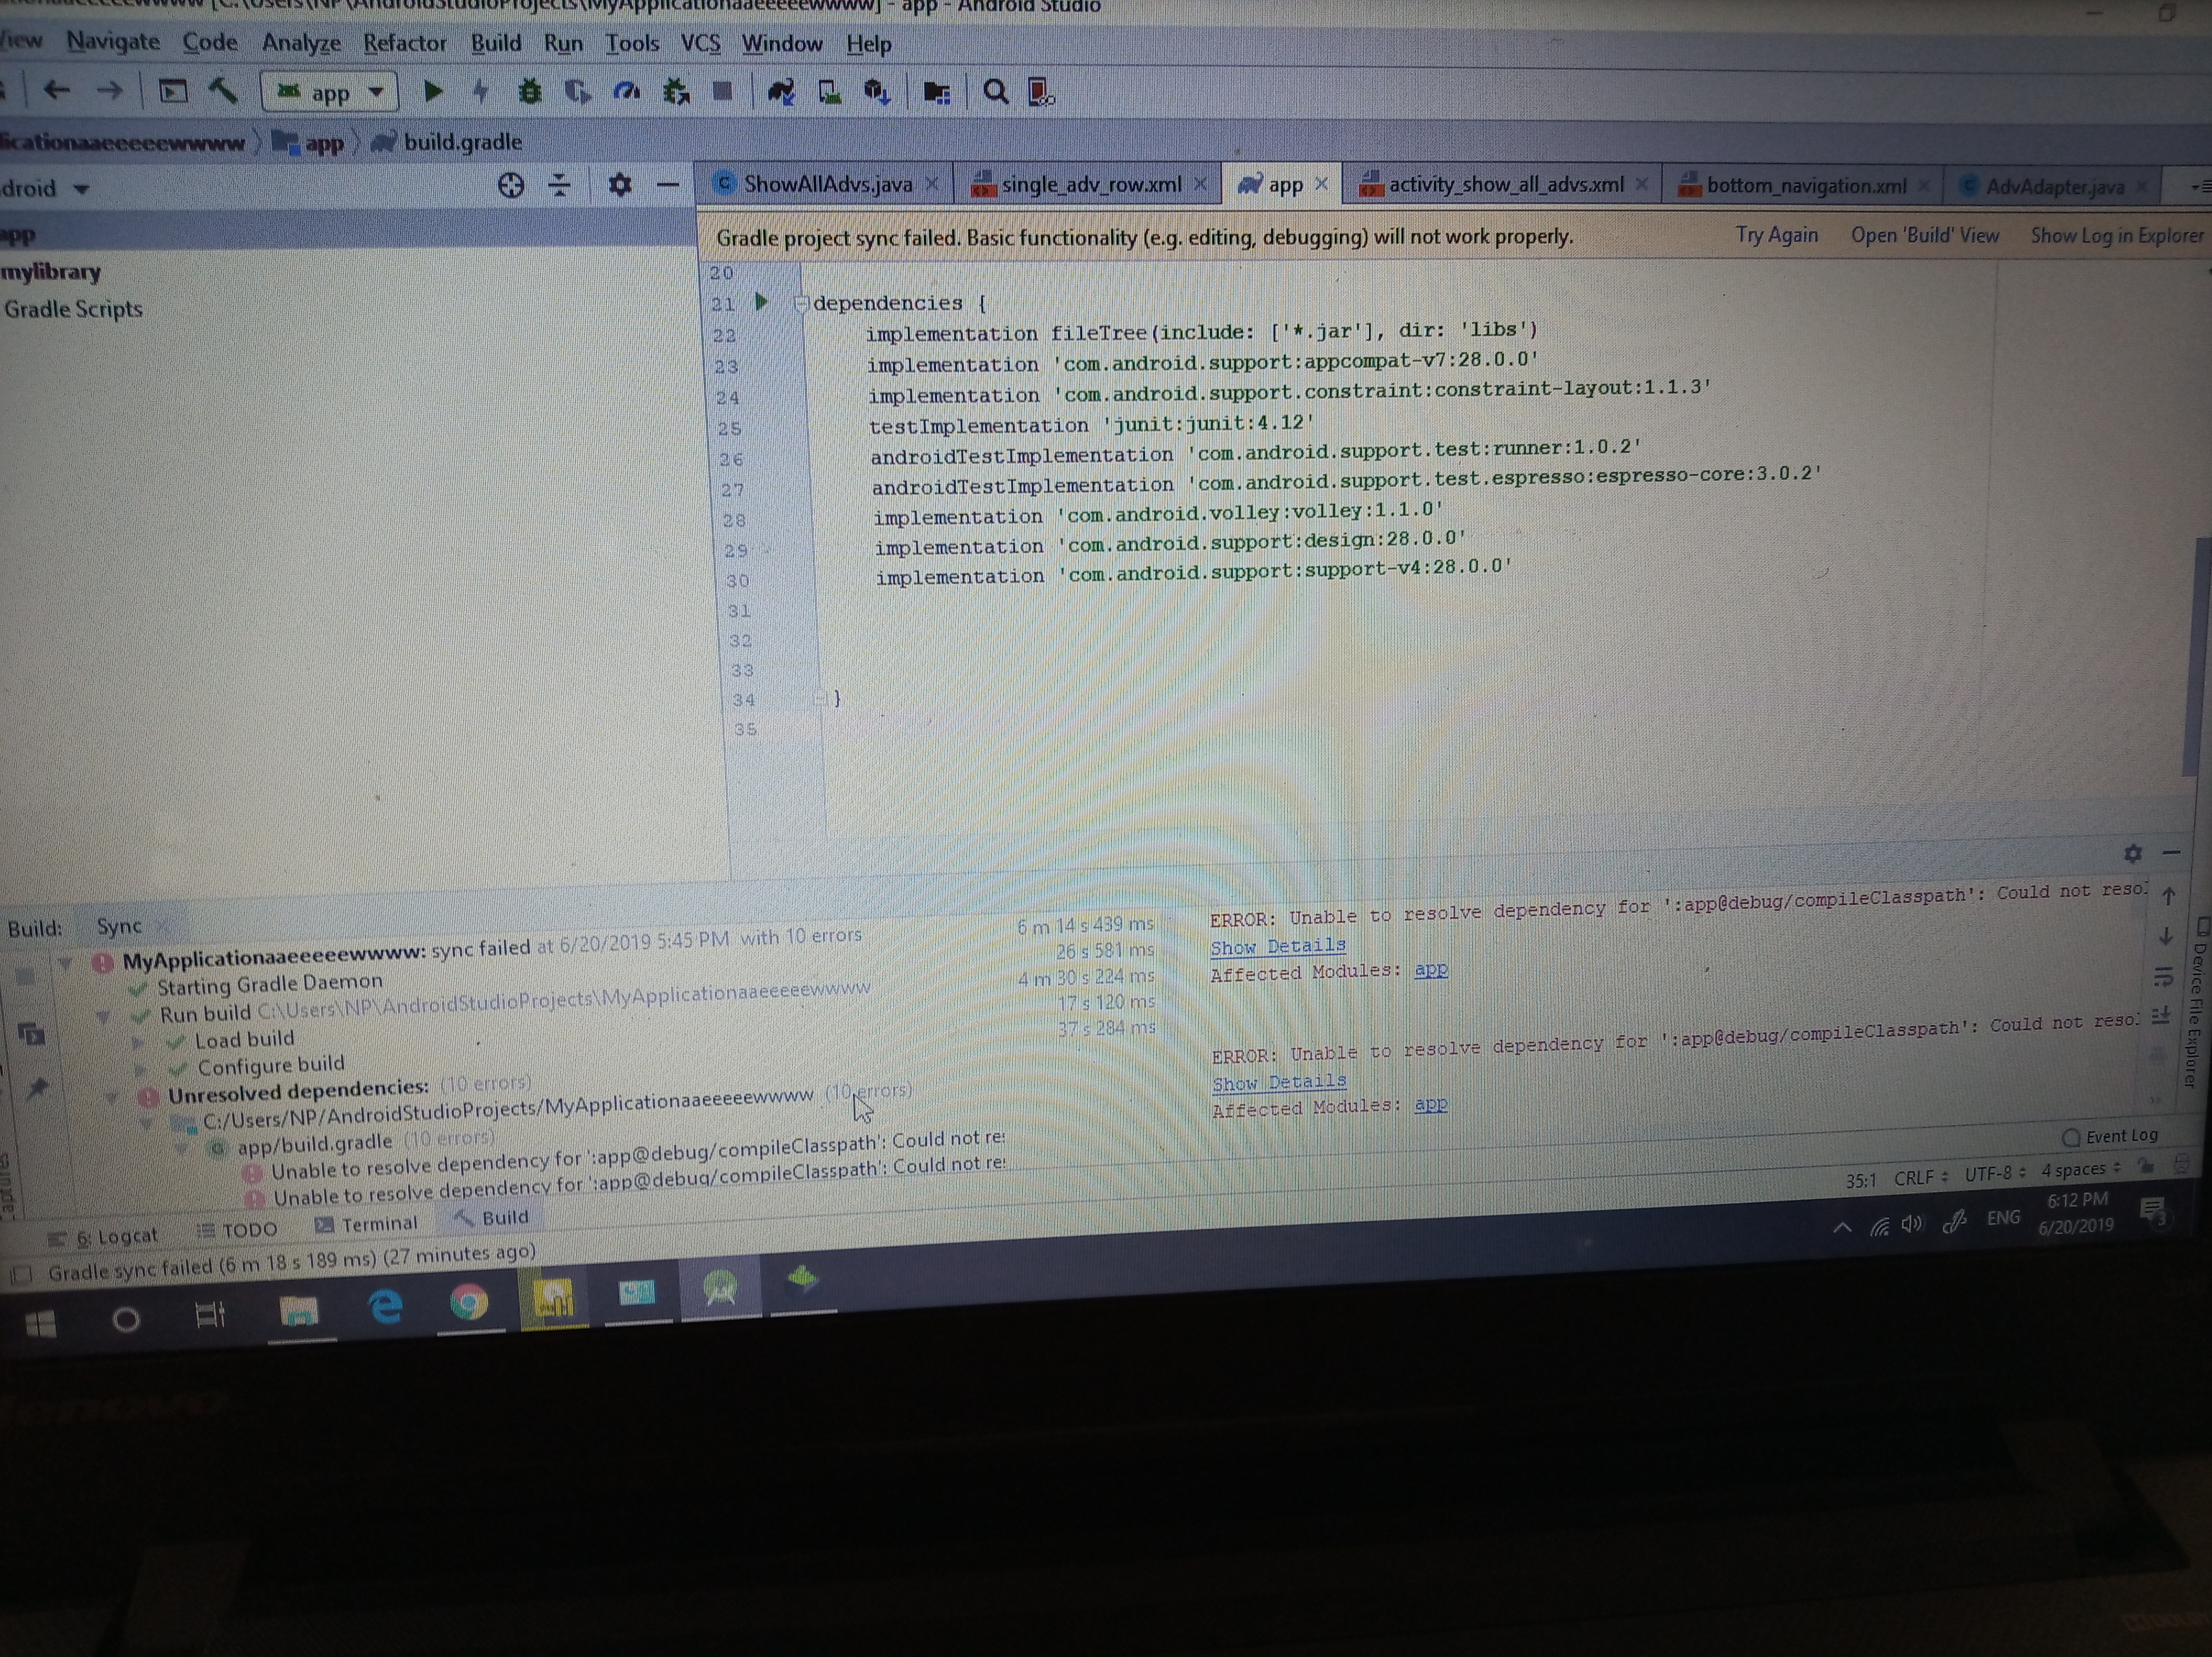The height and width of the screenshot is (1657, 2212).
Task: Hide the Project panel with the minus icon
Action: [x=668, y=185]
